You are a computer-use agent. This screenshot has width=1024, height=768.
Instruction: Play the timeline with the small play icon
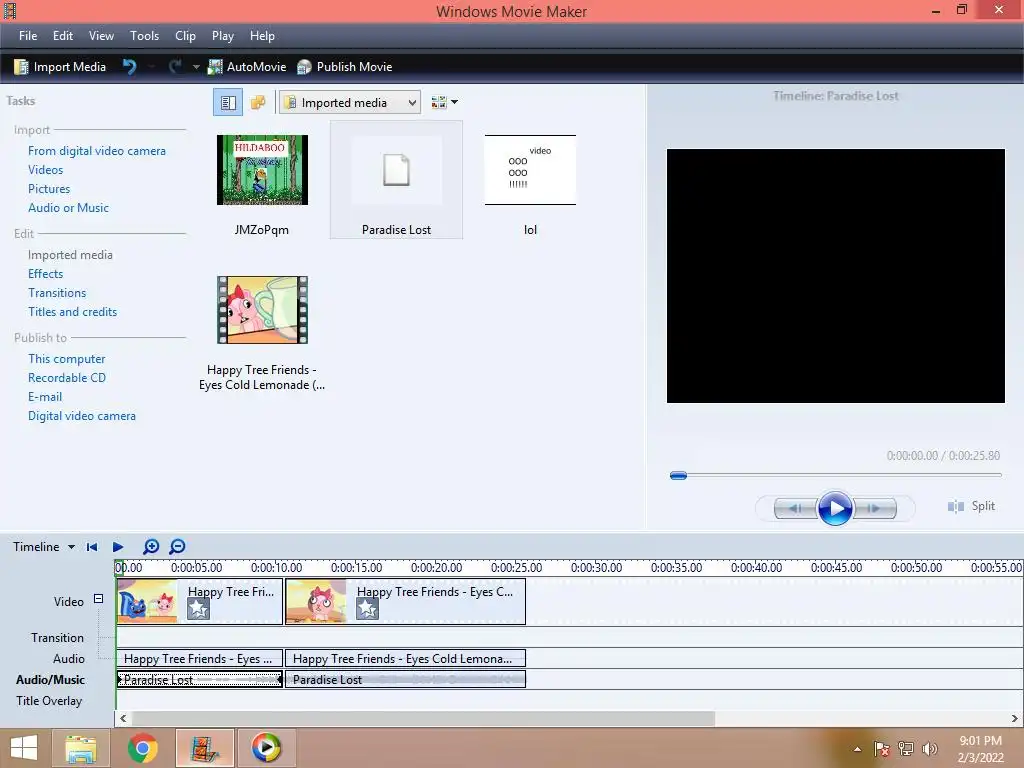[x=118, y=547]
